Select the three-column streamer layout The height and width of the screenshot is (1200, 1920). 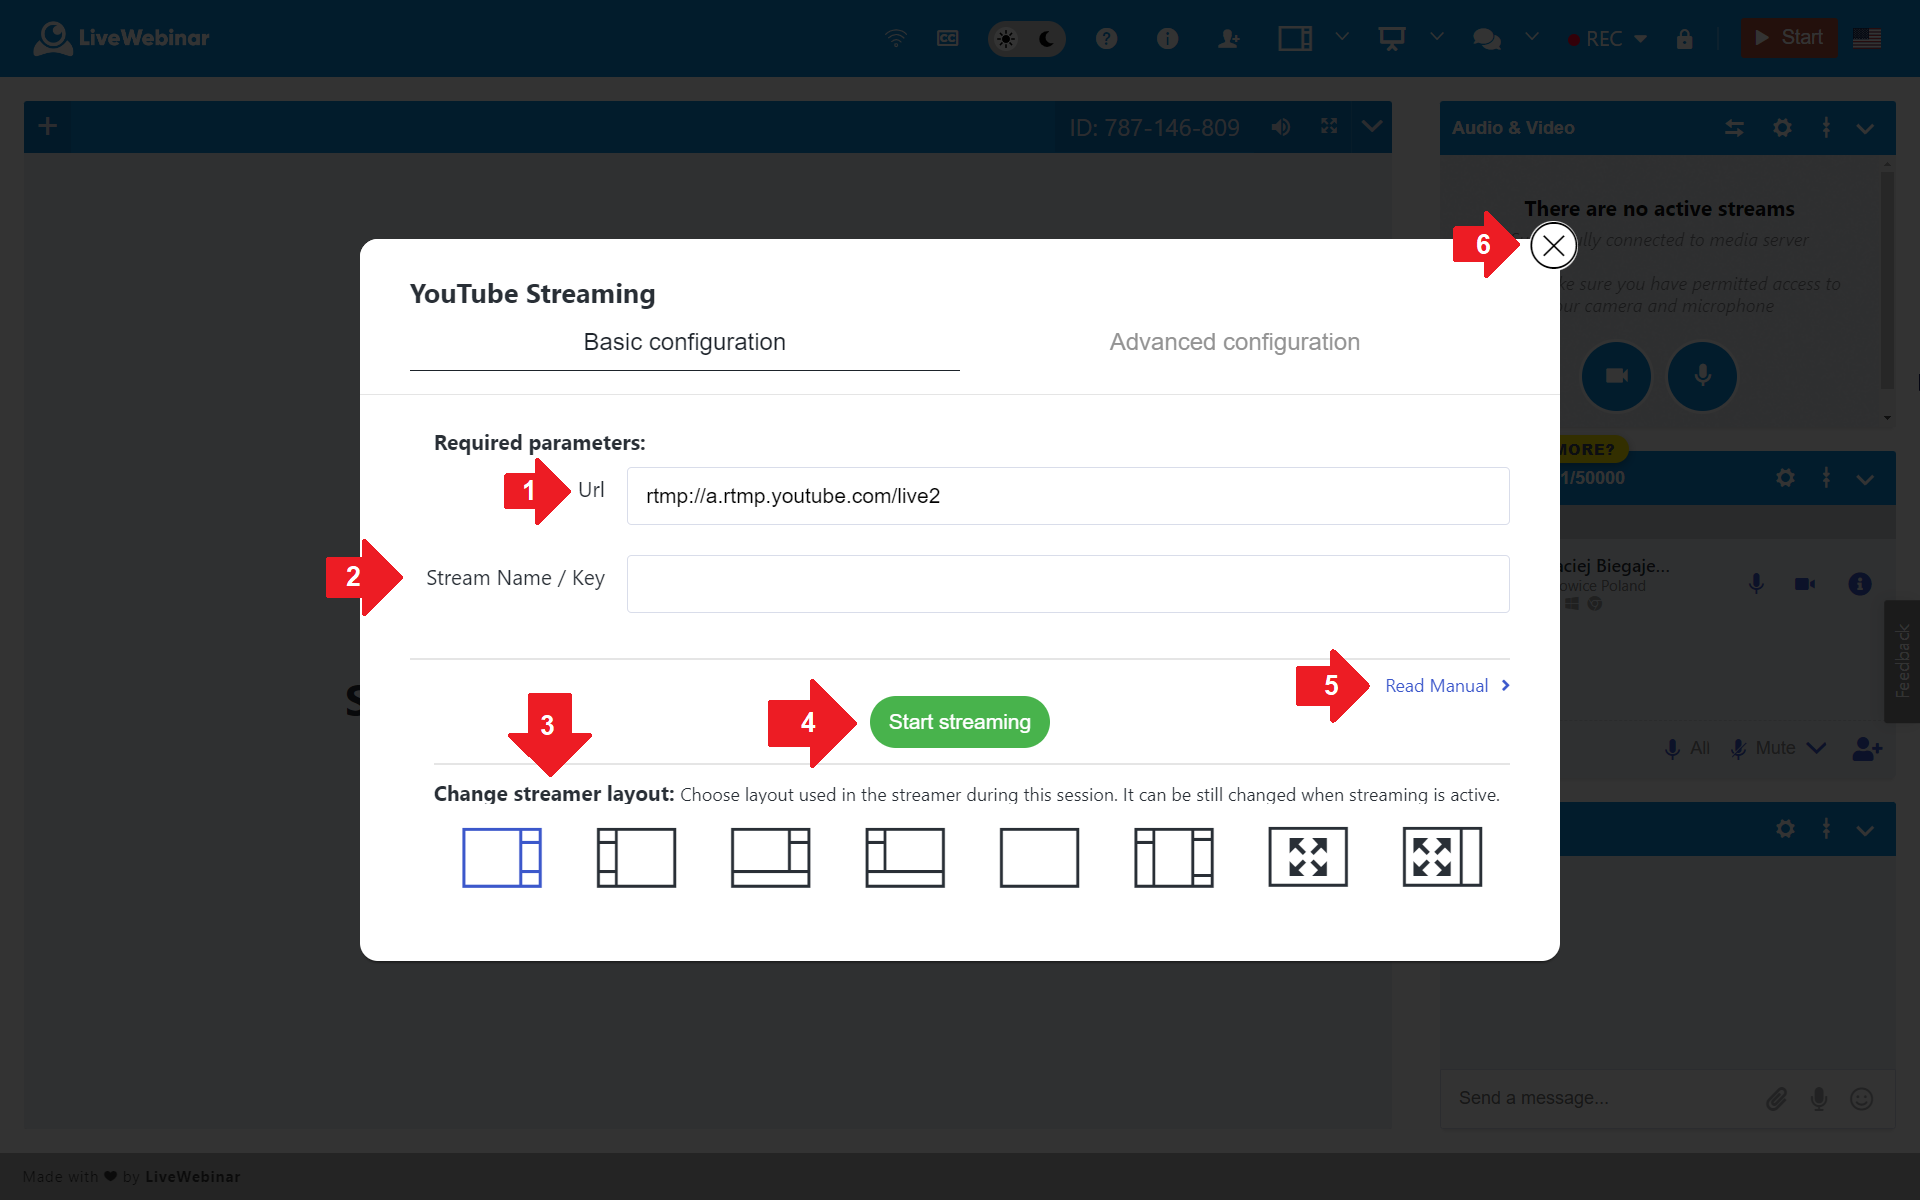(1173, 857)
